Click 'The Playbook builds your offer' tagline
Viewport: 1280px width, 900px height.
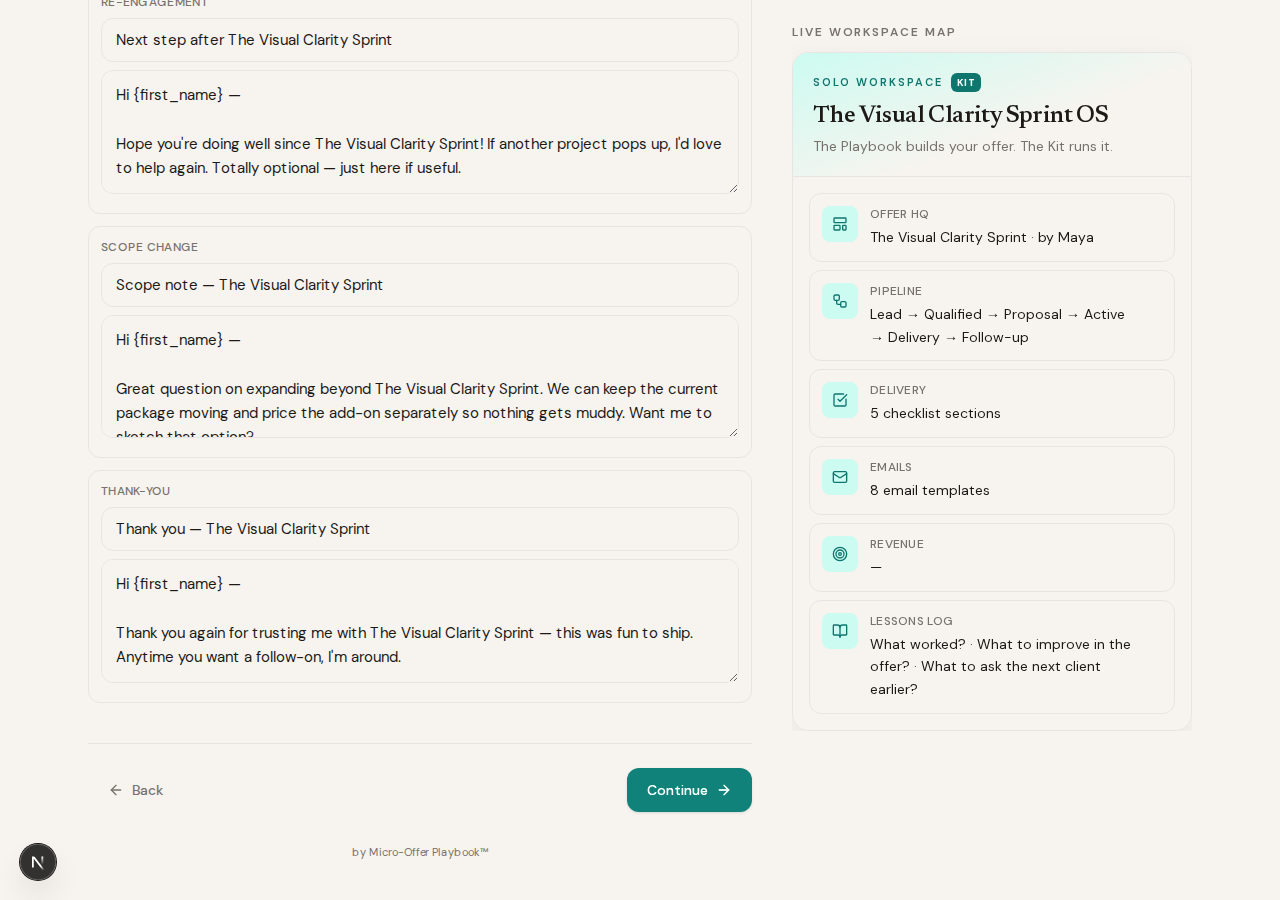[963, 146]
